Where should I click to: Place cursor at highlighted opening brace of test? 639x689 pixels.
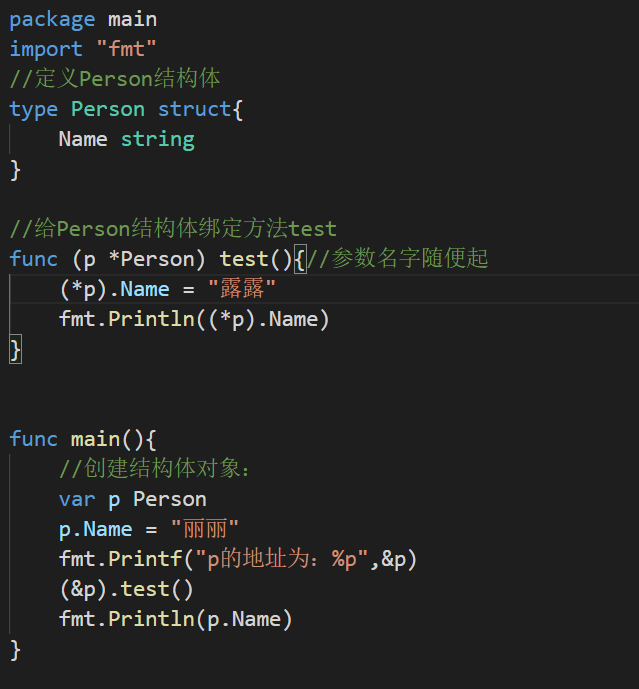coord(300,259)
